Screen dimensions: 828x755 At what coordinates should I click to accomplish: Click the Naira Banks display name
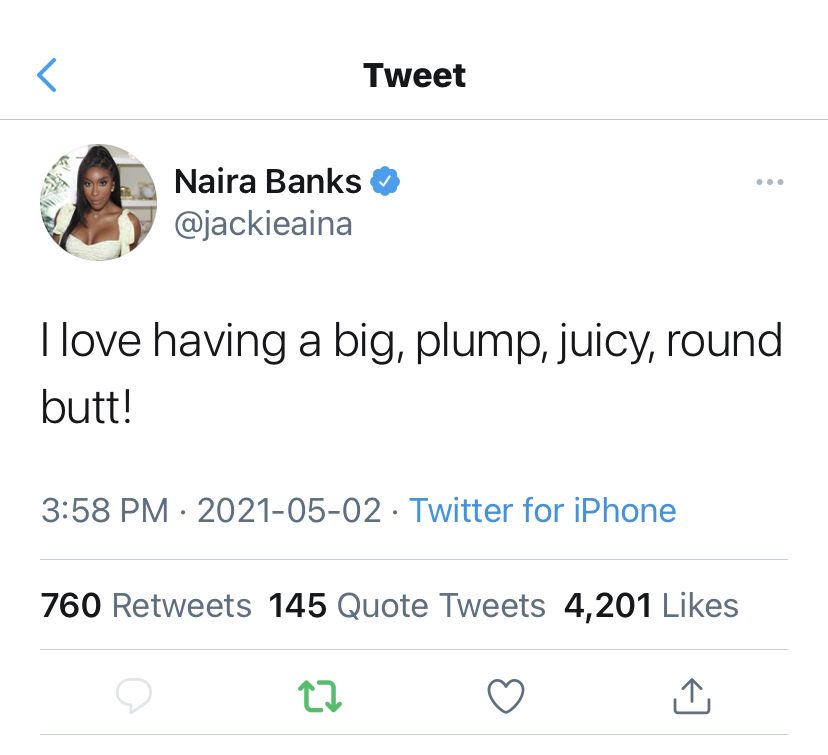coord(268,182)
